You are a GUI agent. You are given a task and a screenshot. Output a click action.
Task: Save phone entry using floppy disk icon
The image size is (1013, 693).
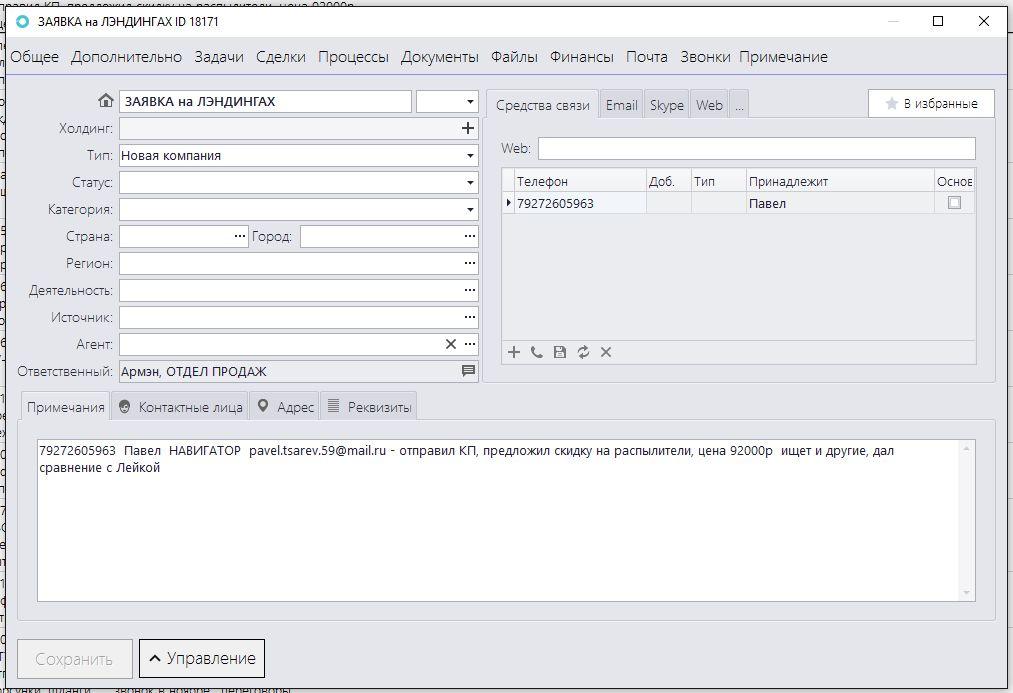coord(560,352)
